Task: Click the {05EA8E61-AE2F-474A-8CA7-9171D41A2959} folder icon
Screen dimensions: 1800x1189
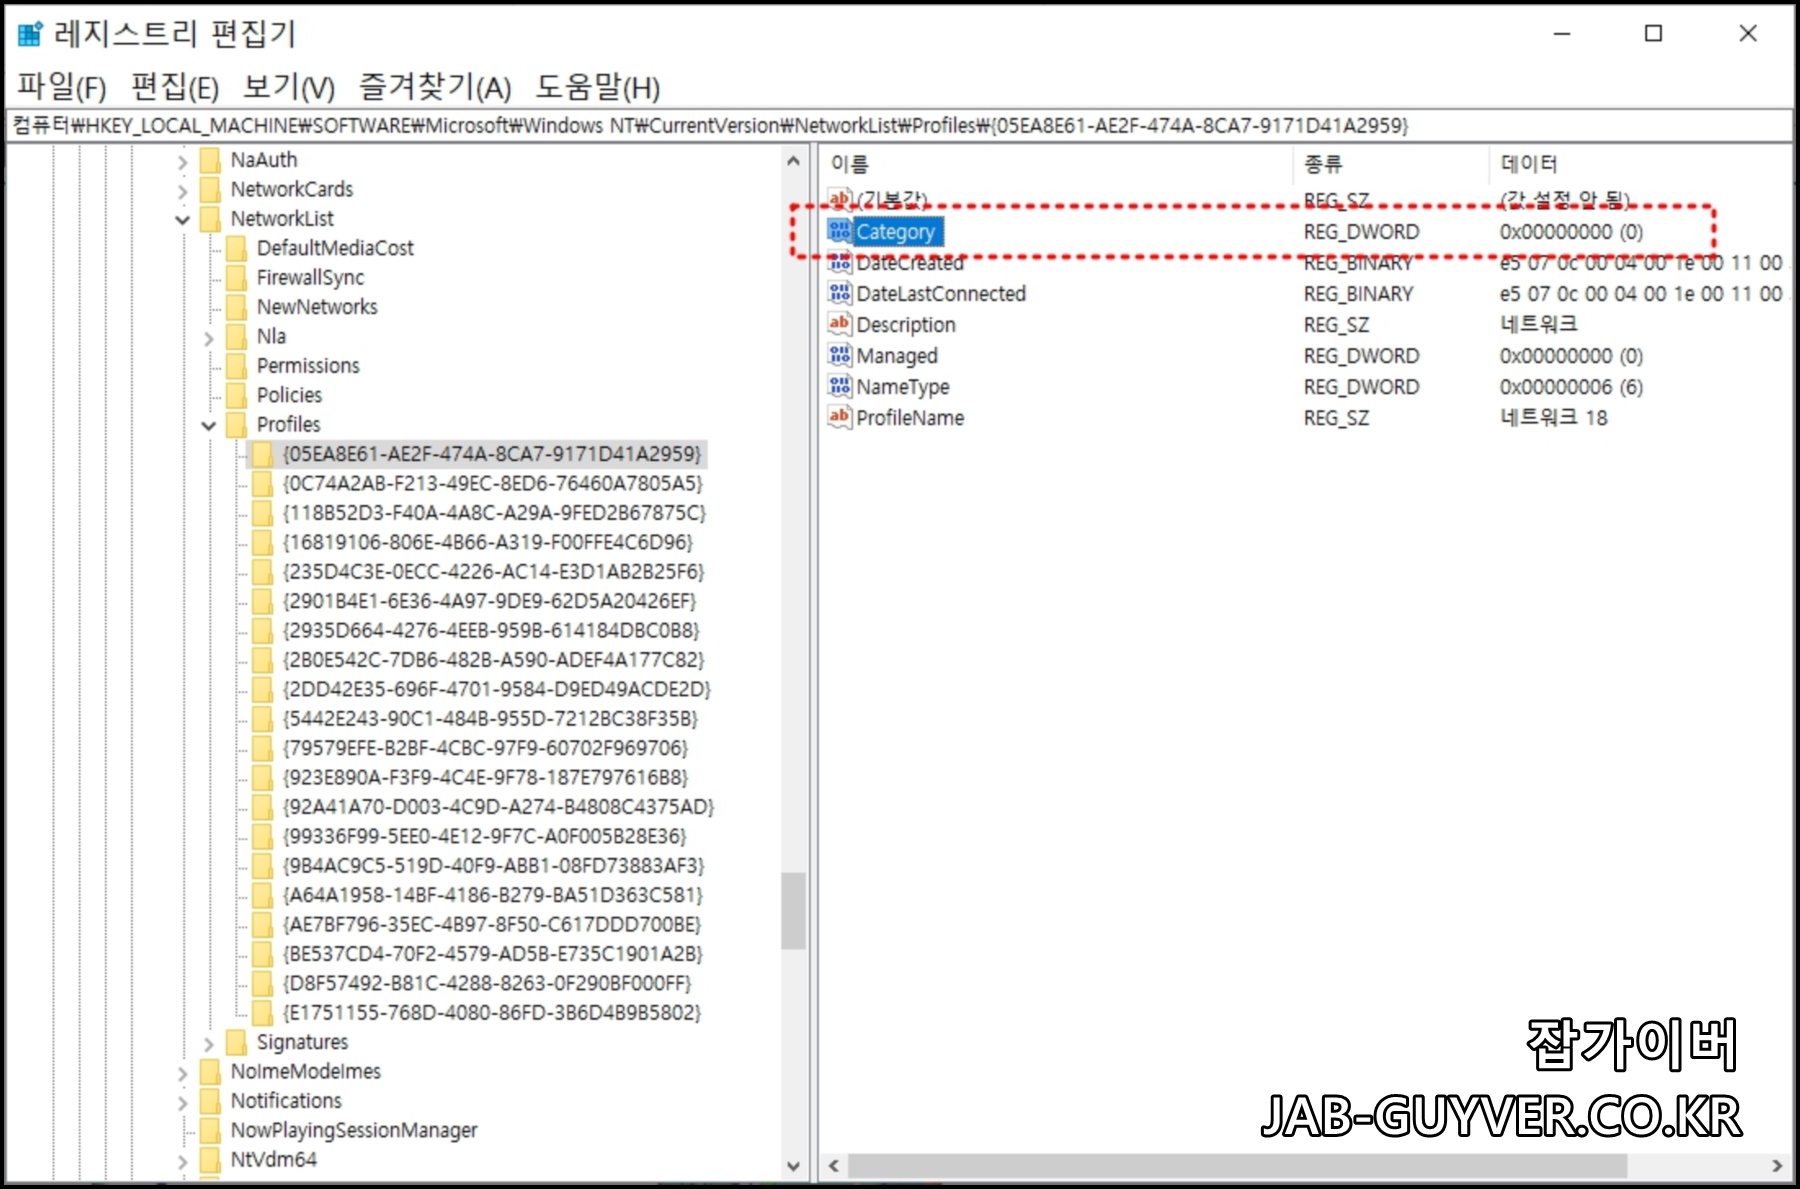Action: coord(262,454)
